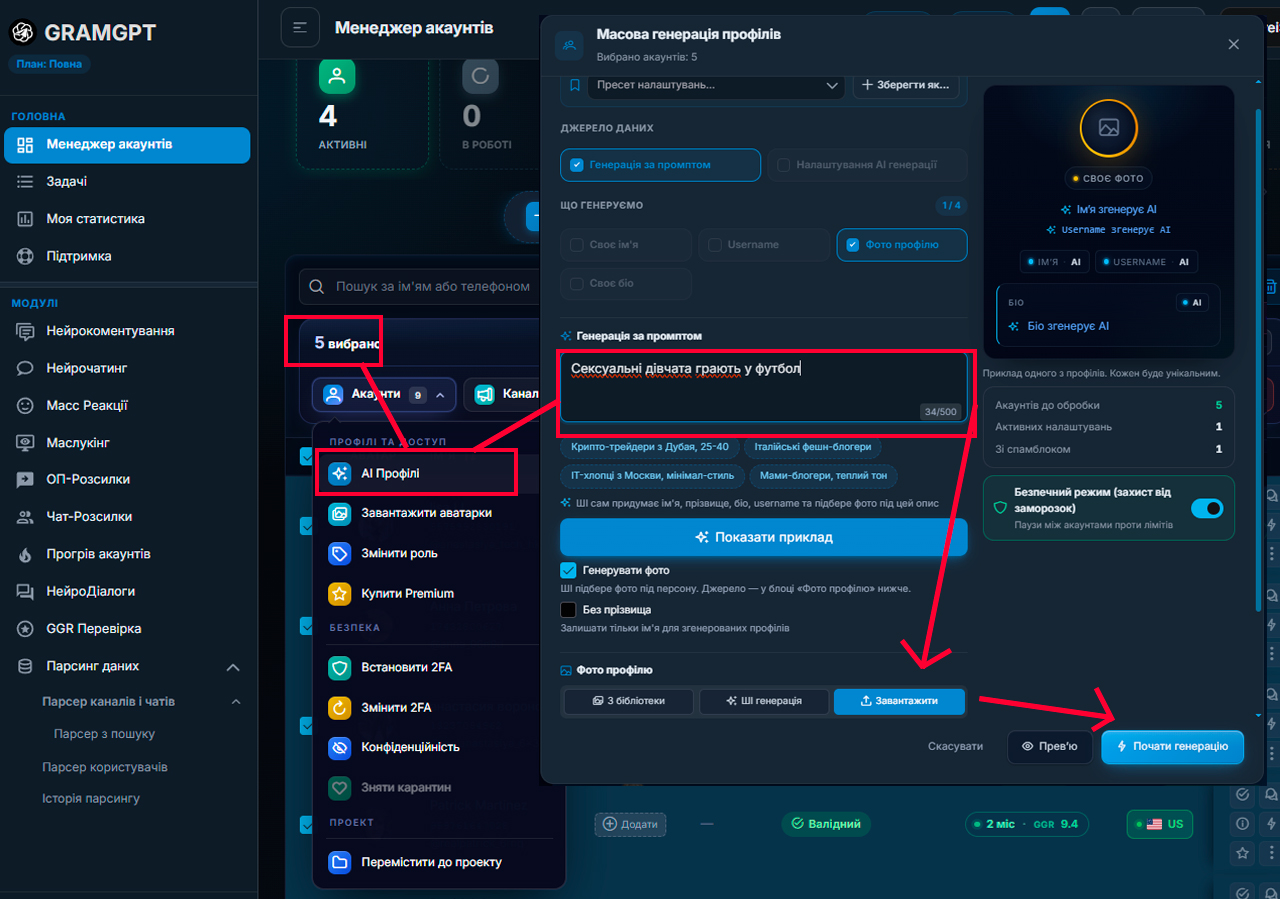The image size is (1280, 899).
Task: Click the Чат-Розсилки people icon
Action: 25,517
